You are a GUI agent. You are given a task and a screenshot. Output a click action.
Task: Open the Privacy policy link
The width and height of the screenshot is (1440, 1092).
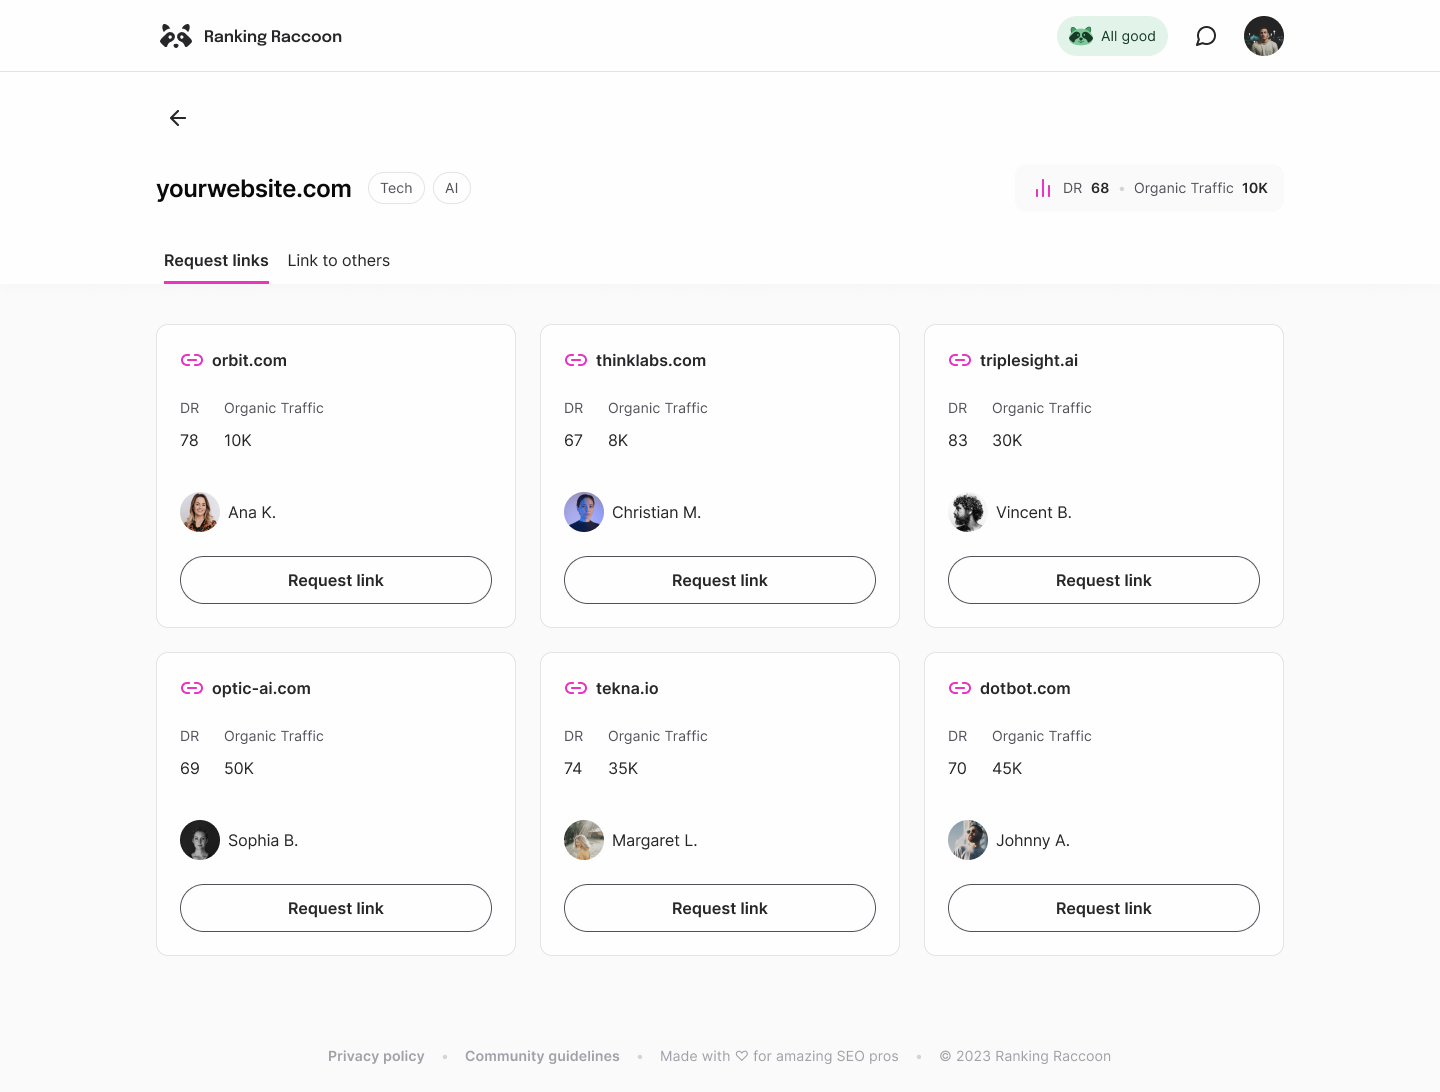tap(376, 1056)
